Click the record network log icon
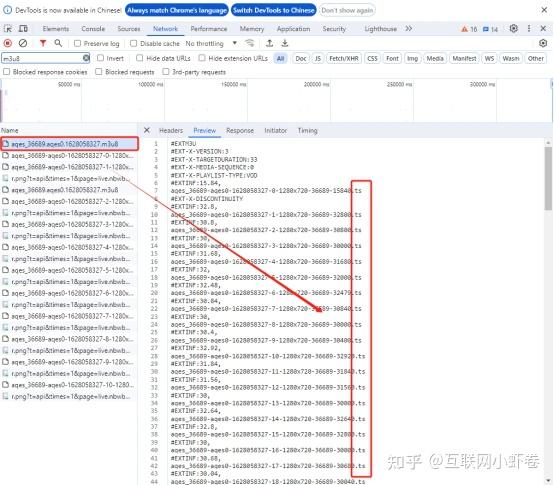Image resolution: width=554 pixels, height=485 pixels. (x=7, y=43)
